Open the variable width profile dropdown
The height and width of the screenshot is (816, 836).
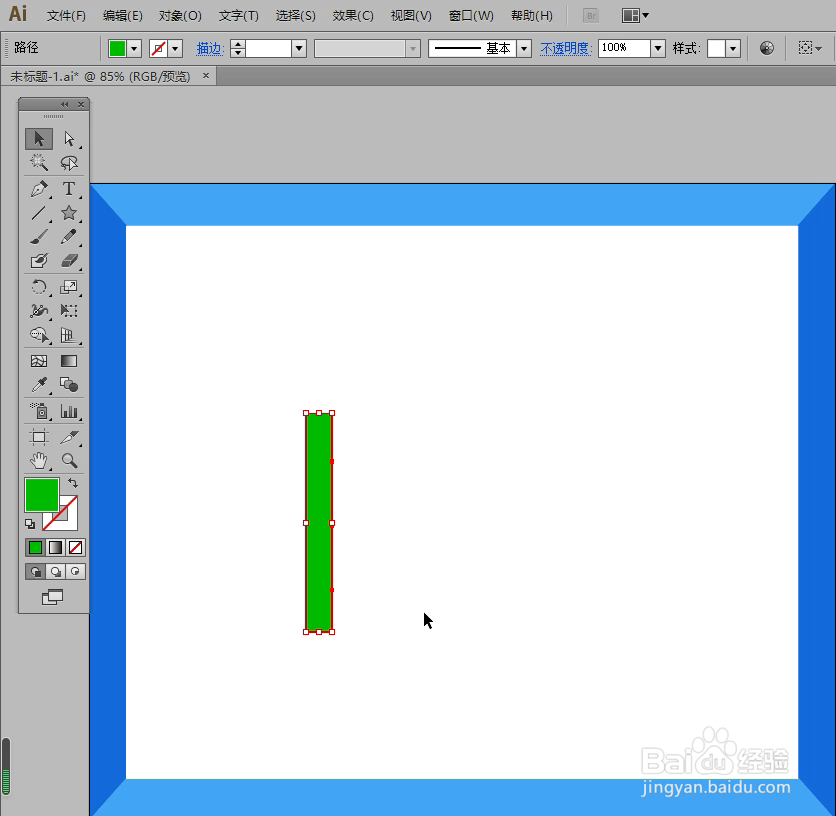413,49
